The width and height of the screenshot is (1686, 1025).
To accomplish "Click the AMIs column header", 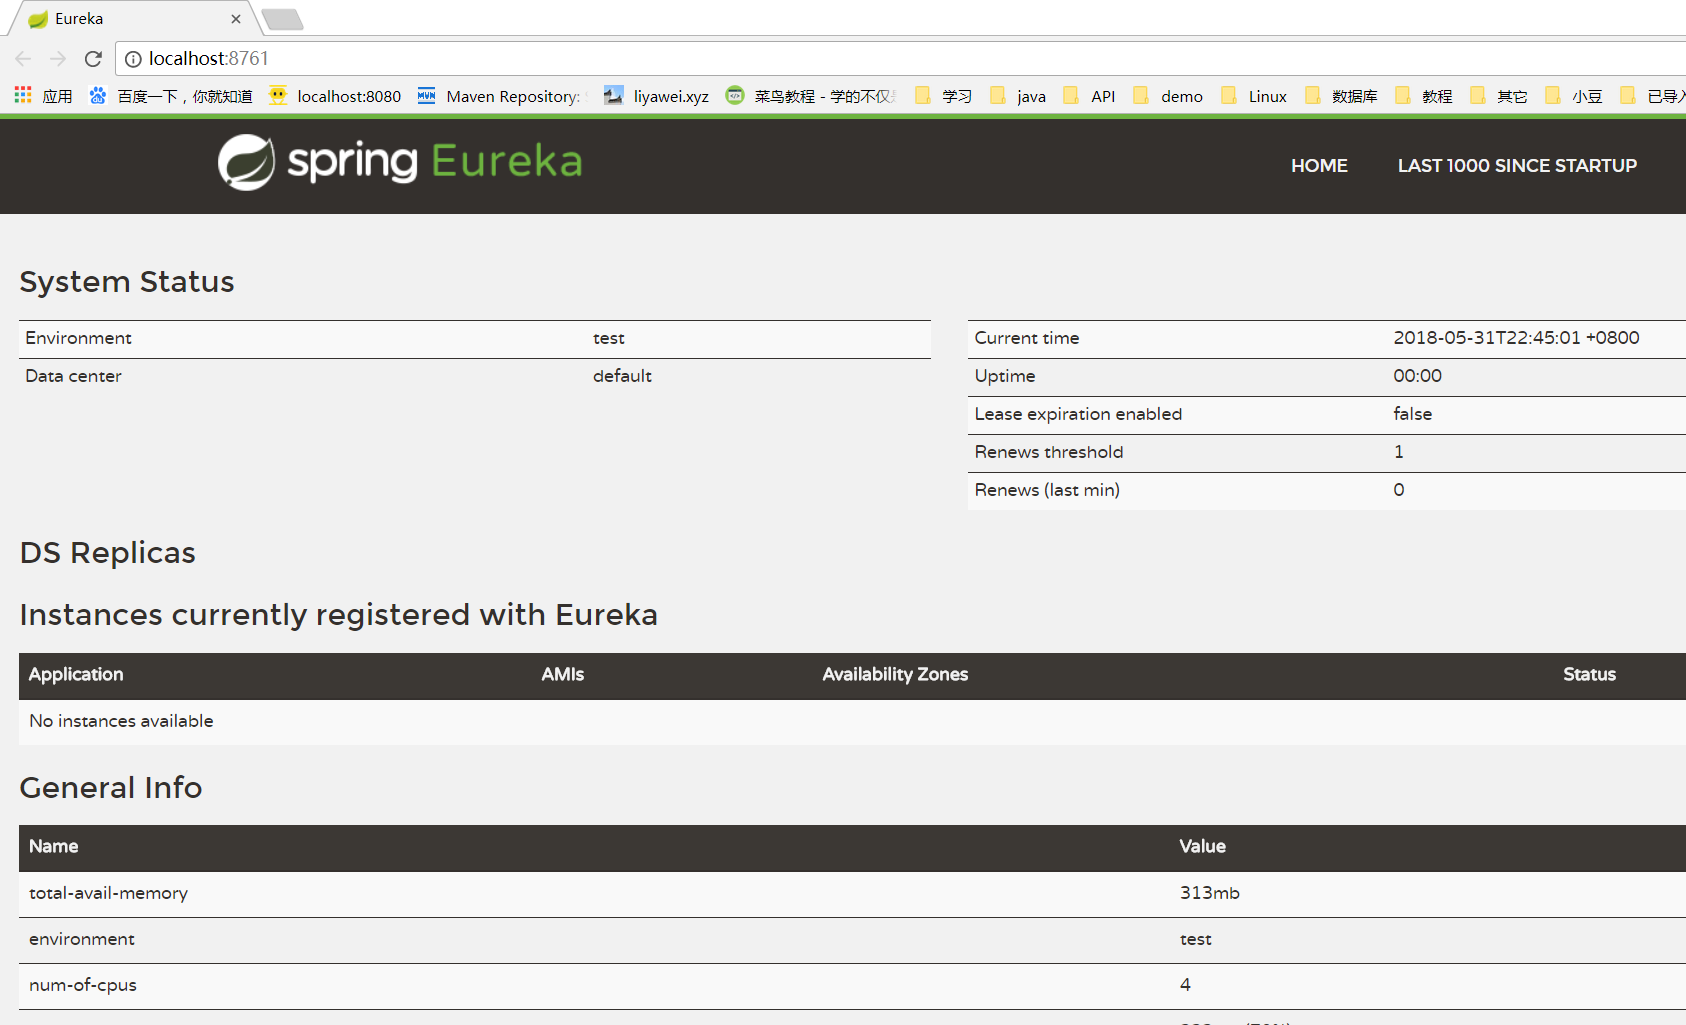I will tap(563, 675).
